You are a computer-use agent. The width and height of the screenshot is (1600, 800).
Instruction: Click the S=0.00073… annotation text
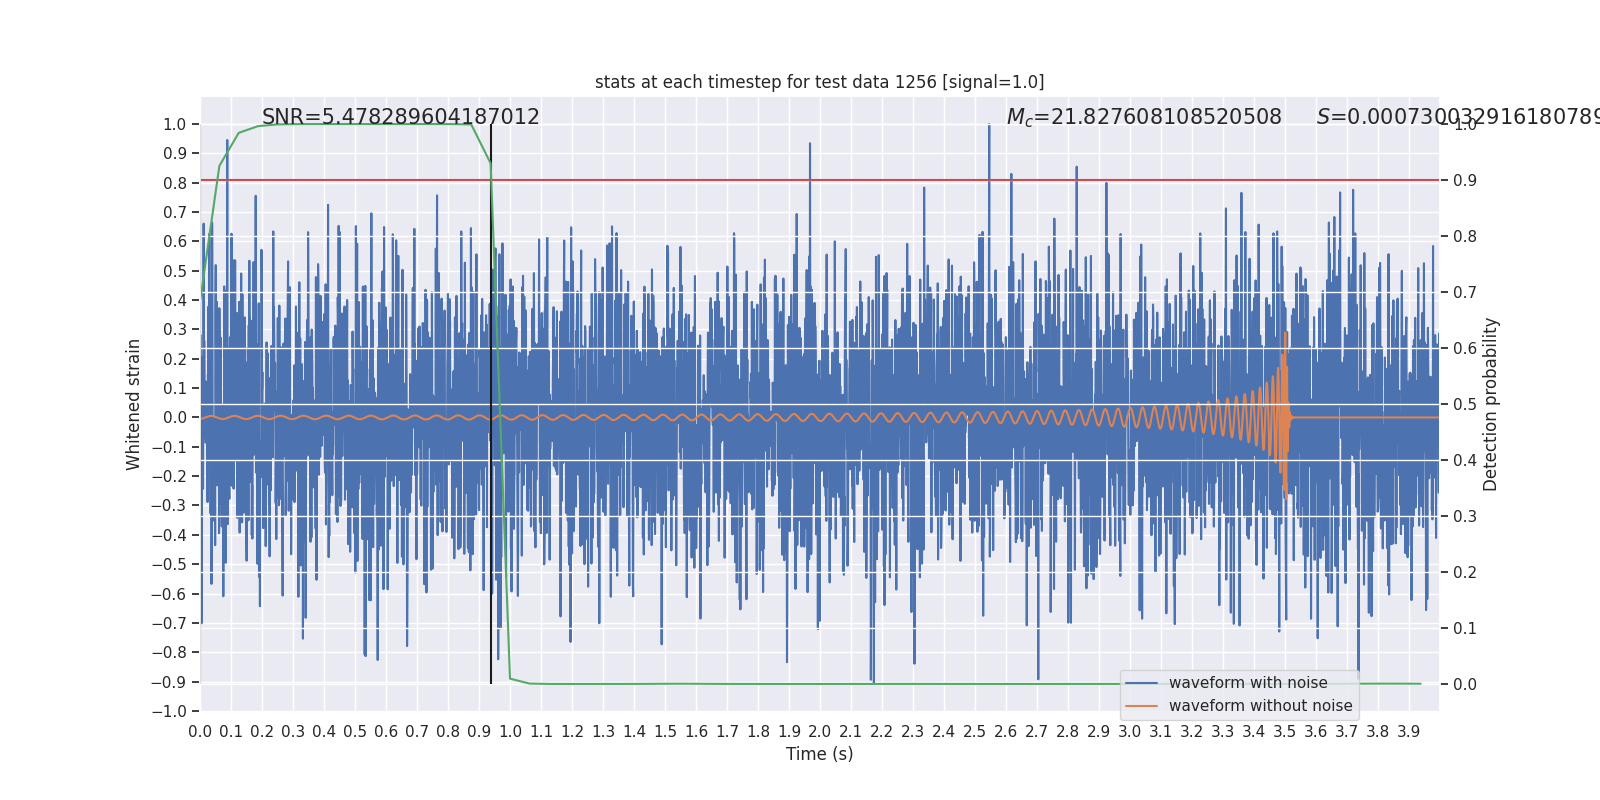click(x=1458, y=117)
